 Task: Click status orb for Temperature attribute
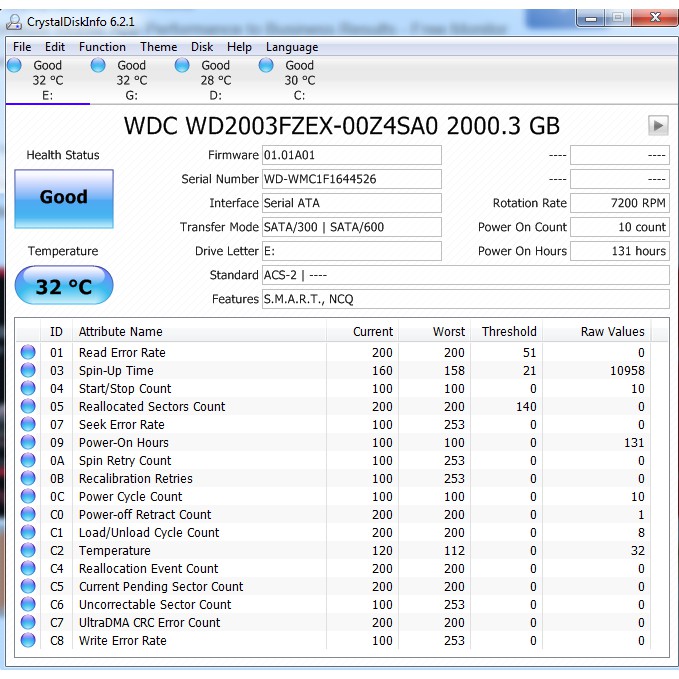(28, 550)
